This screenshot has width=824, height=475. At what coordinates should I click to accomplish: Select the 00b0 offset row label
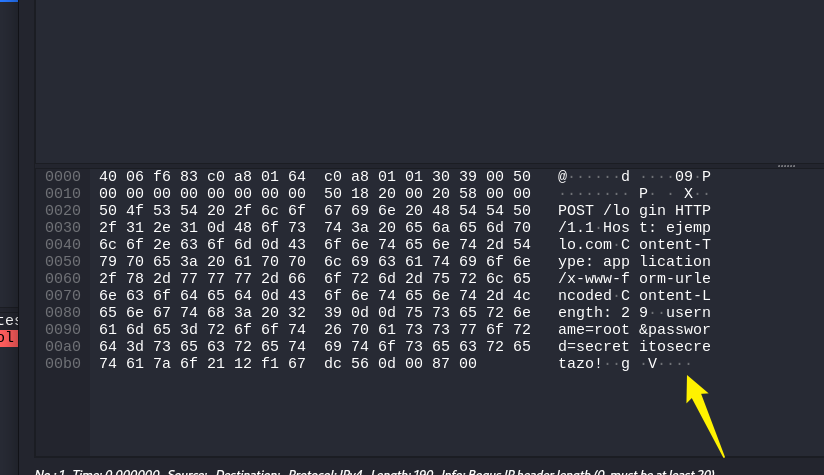[x=63, y=364]
